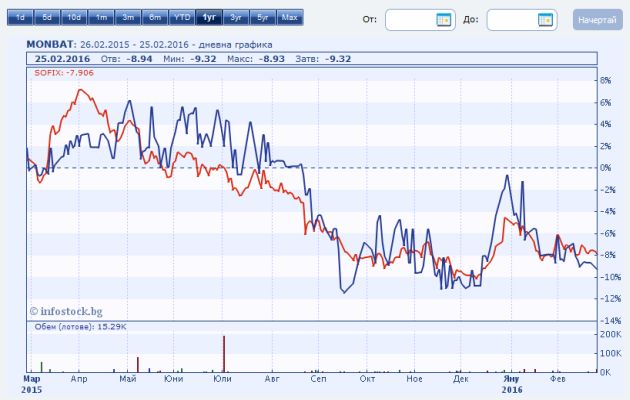This screenshot has height=400, width=630.
Task: Click the 0% axis label
Action: click(x=605, y=168)
